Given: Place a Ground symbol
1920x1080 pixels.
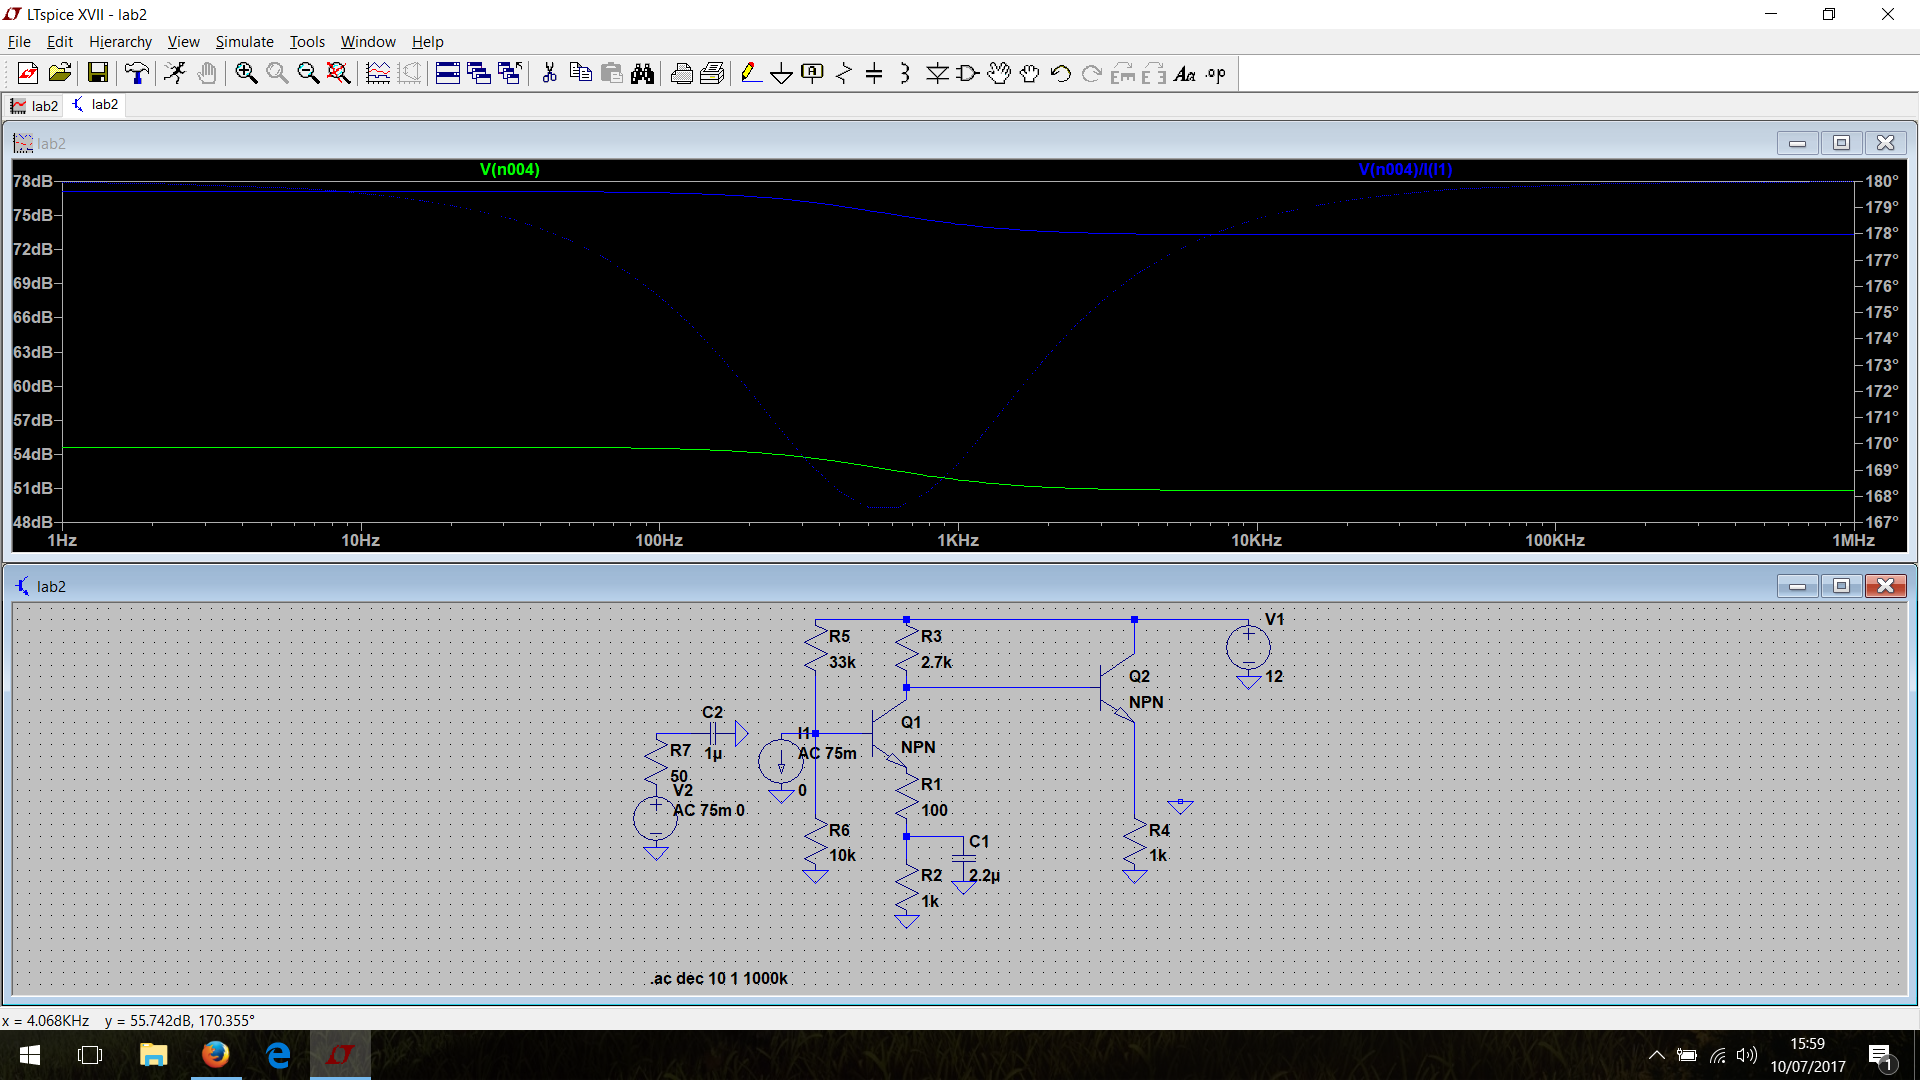Looking at the screenshot, I should point(781,73).
